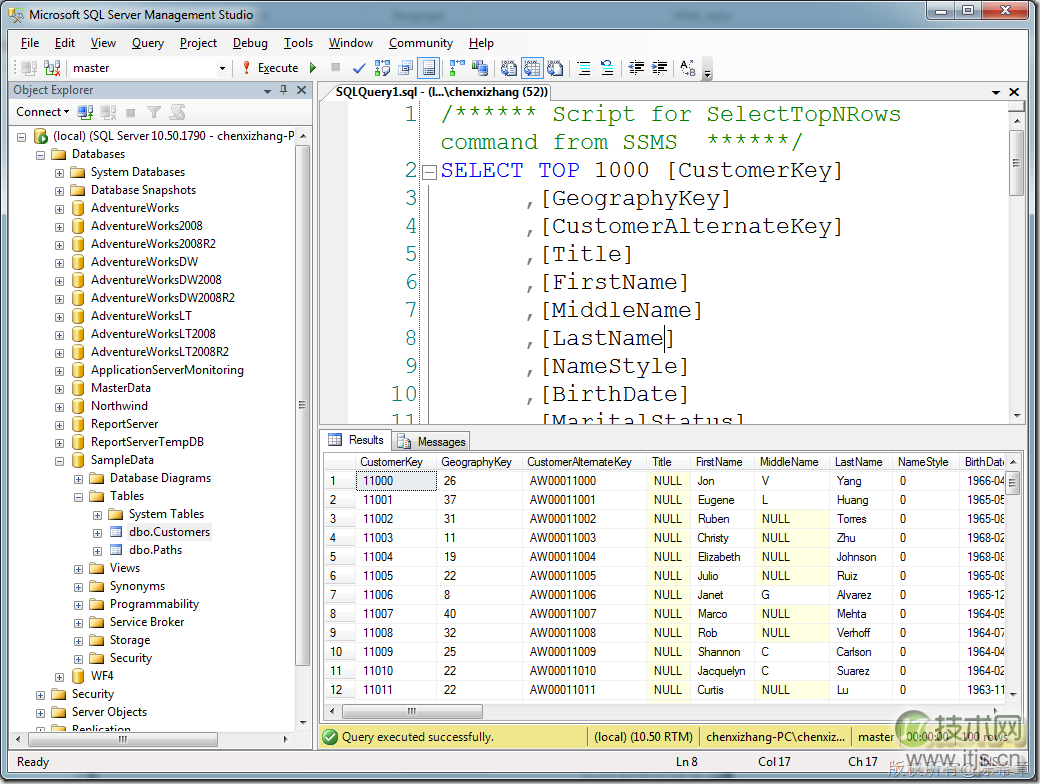Uncomment the selected lines
1040x784 pixels.
click(607, 68)
